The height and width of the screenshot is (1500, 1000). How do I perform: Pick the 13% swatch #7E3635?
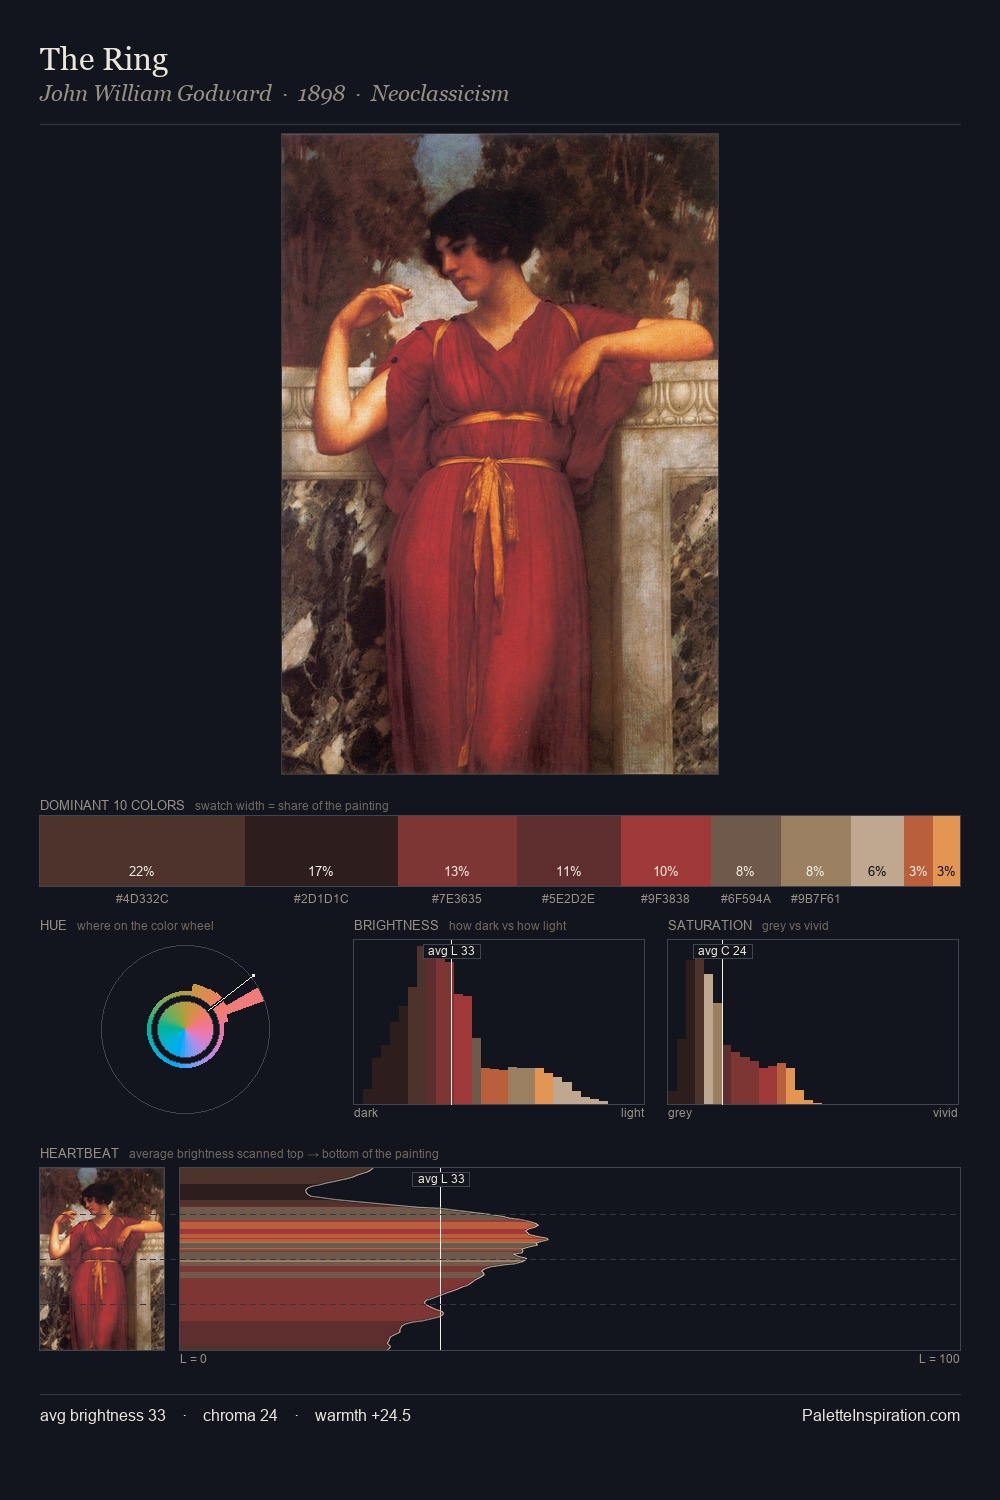pyautogui.click(x=457, y=851)
